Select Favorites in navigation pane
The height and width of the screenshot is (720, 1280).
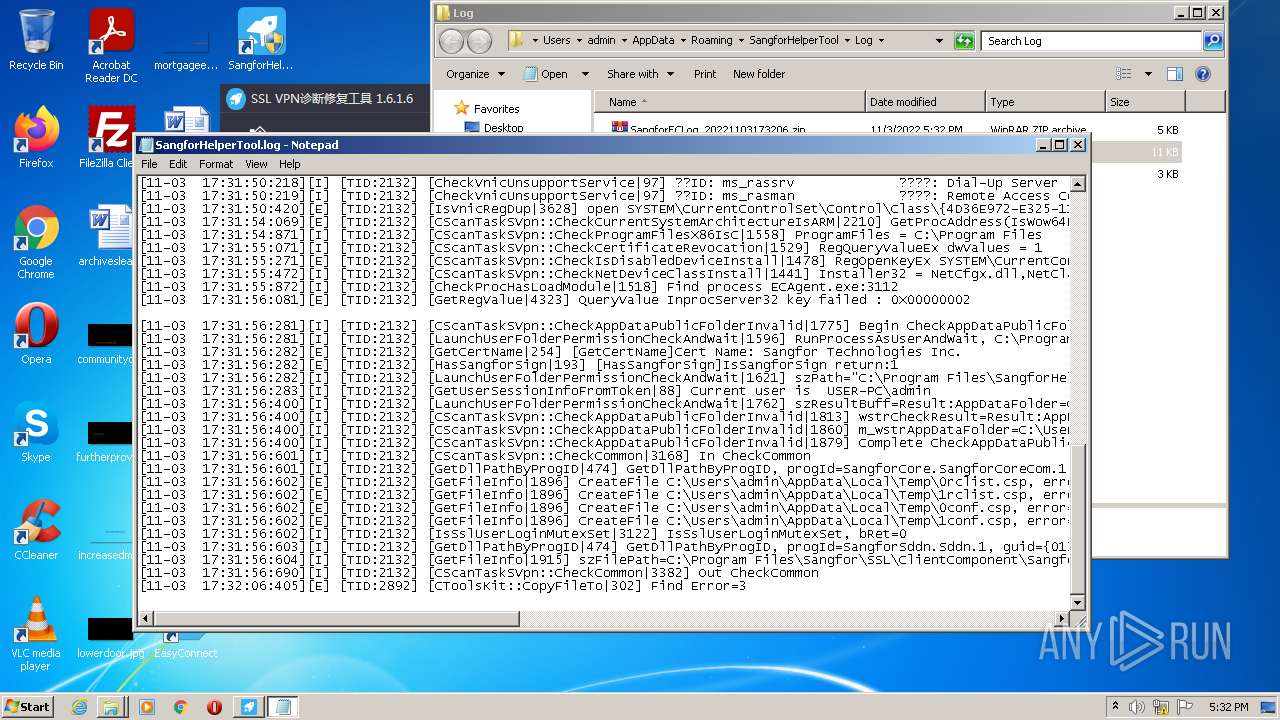click(x=496, y=109)
